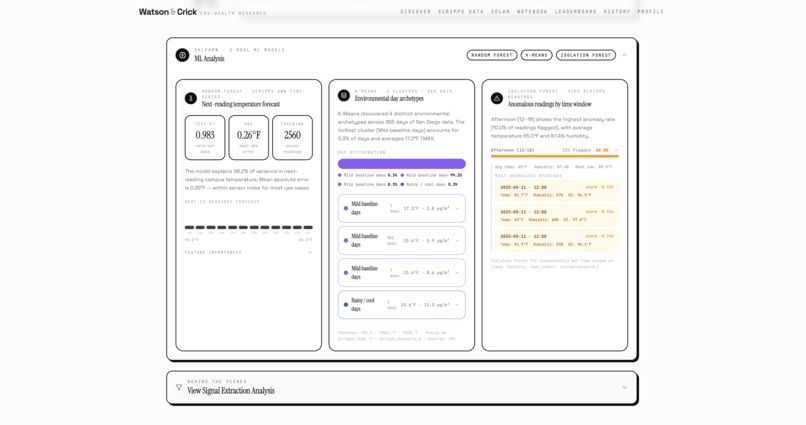806x425 pixels.
Task: Expand the Behind the Scenes chevron
Action: 625,387
